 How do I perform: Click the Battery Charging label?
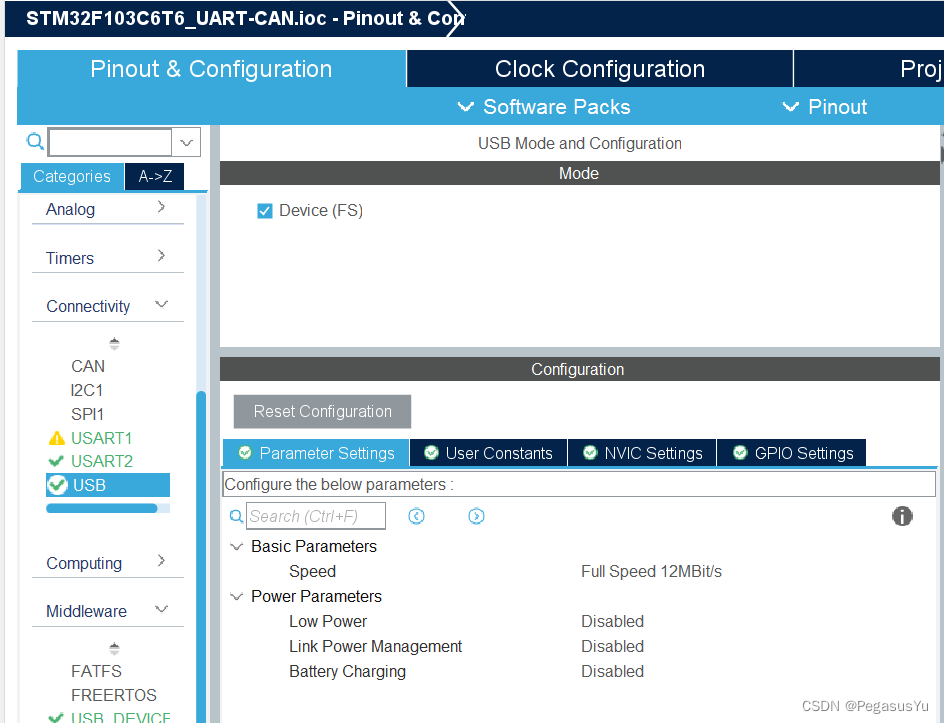347,671
